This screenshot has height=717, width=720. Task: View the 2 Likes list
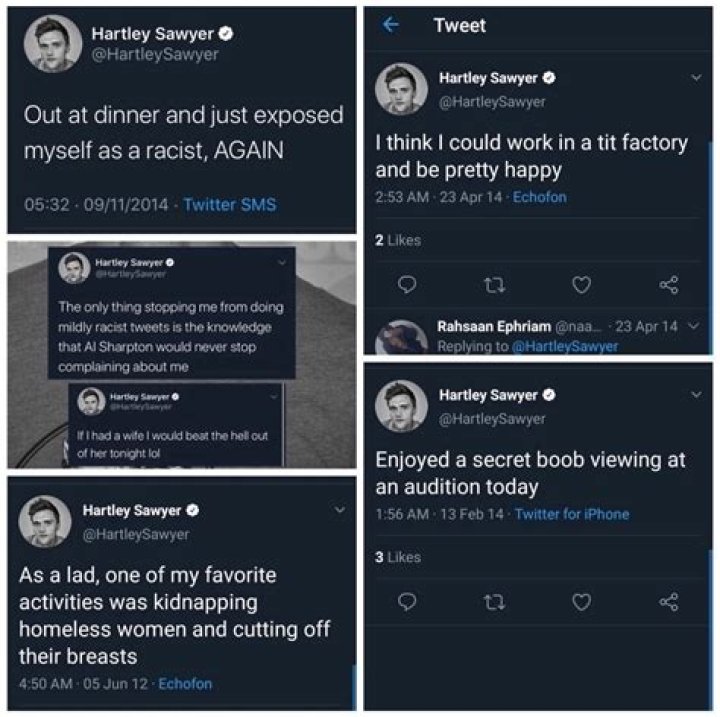(x=398, y=240)
